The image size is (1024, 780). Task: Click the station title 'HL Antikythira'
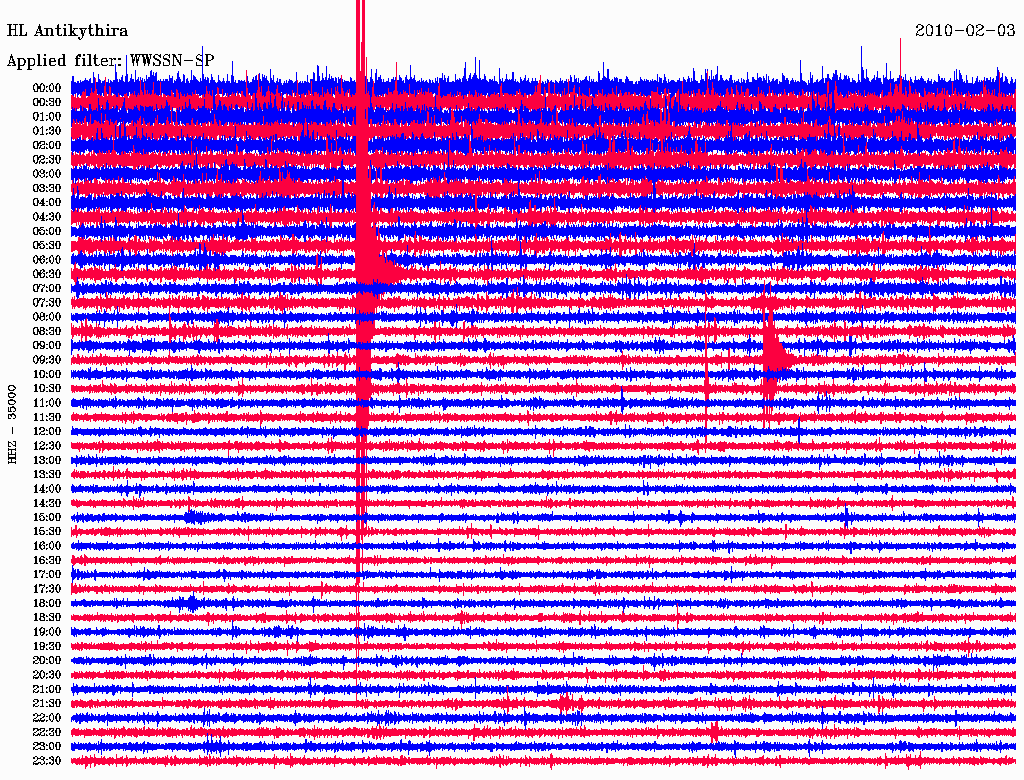67,31
